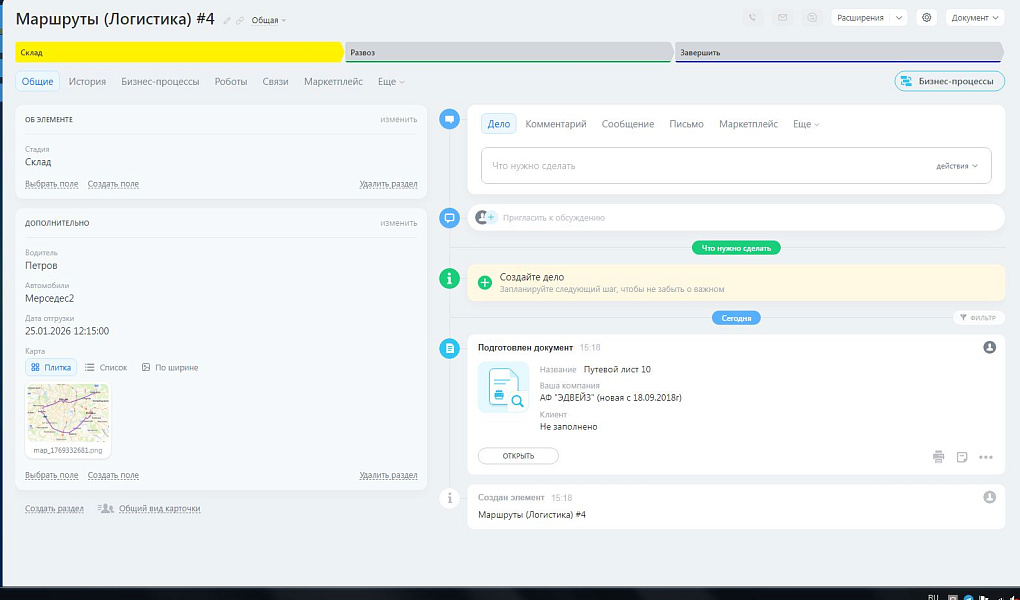Select the Развоз stage in progress bar

tap(508, 52)
